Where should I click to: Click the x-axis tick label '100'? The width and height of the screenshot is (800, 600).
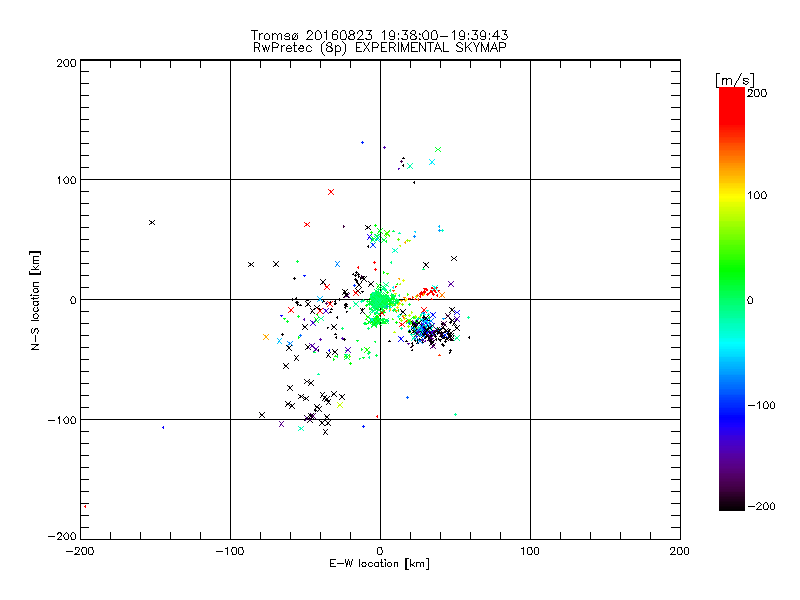(530, 551)
